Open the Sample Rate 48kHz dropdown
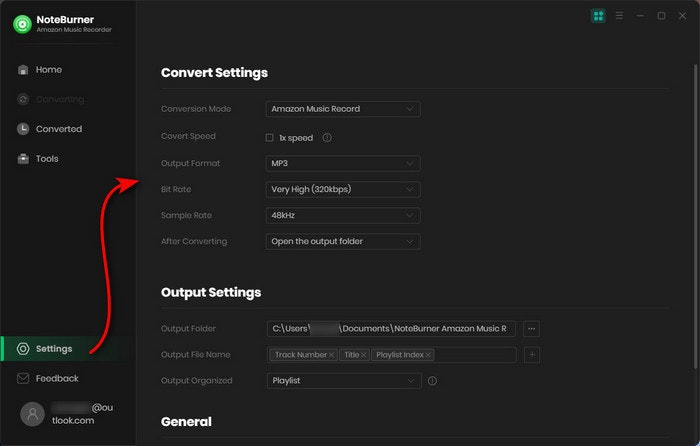700x446 pixels. click(x=343, y=215)
